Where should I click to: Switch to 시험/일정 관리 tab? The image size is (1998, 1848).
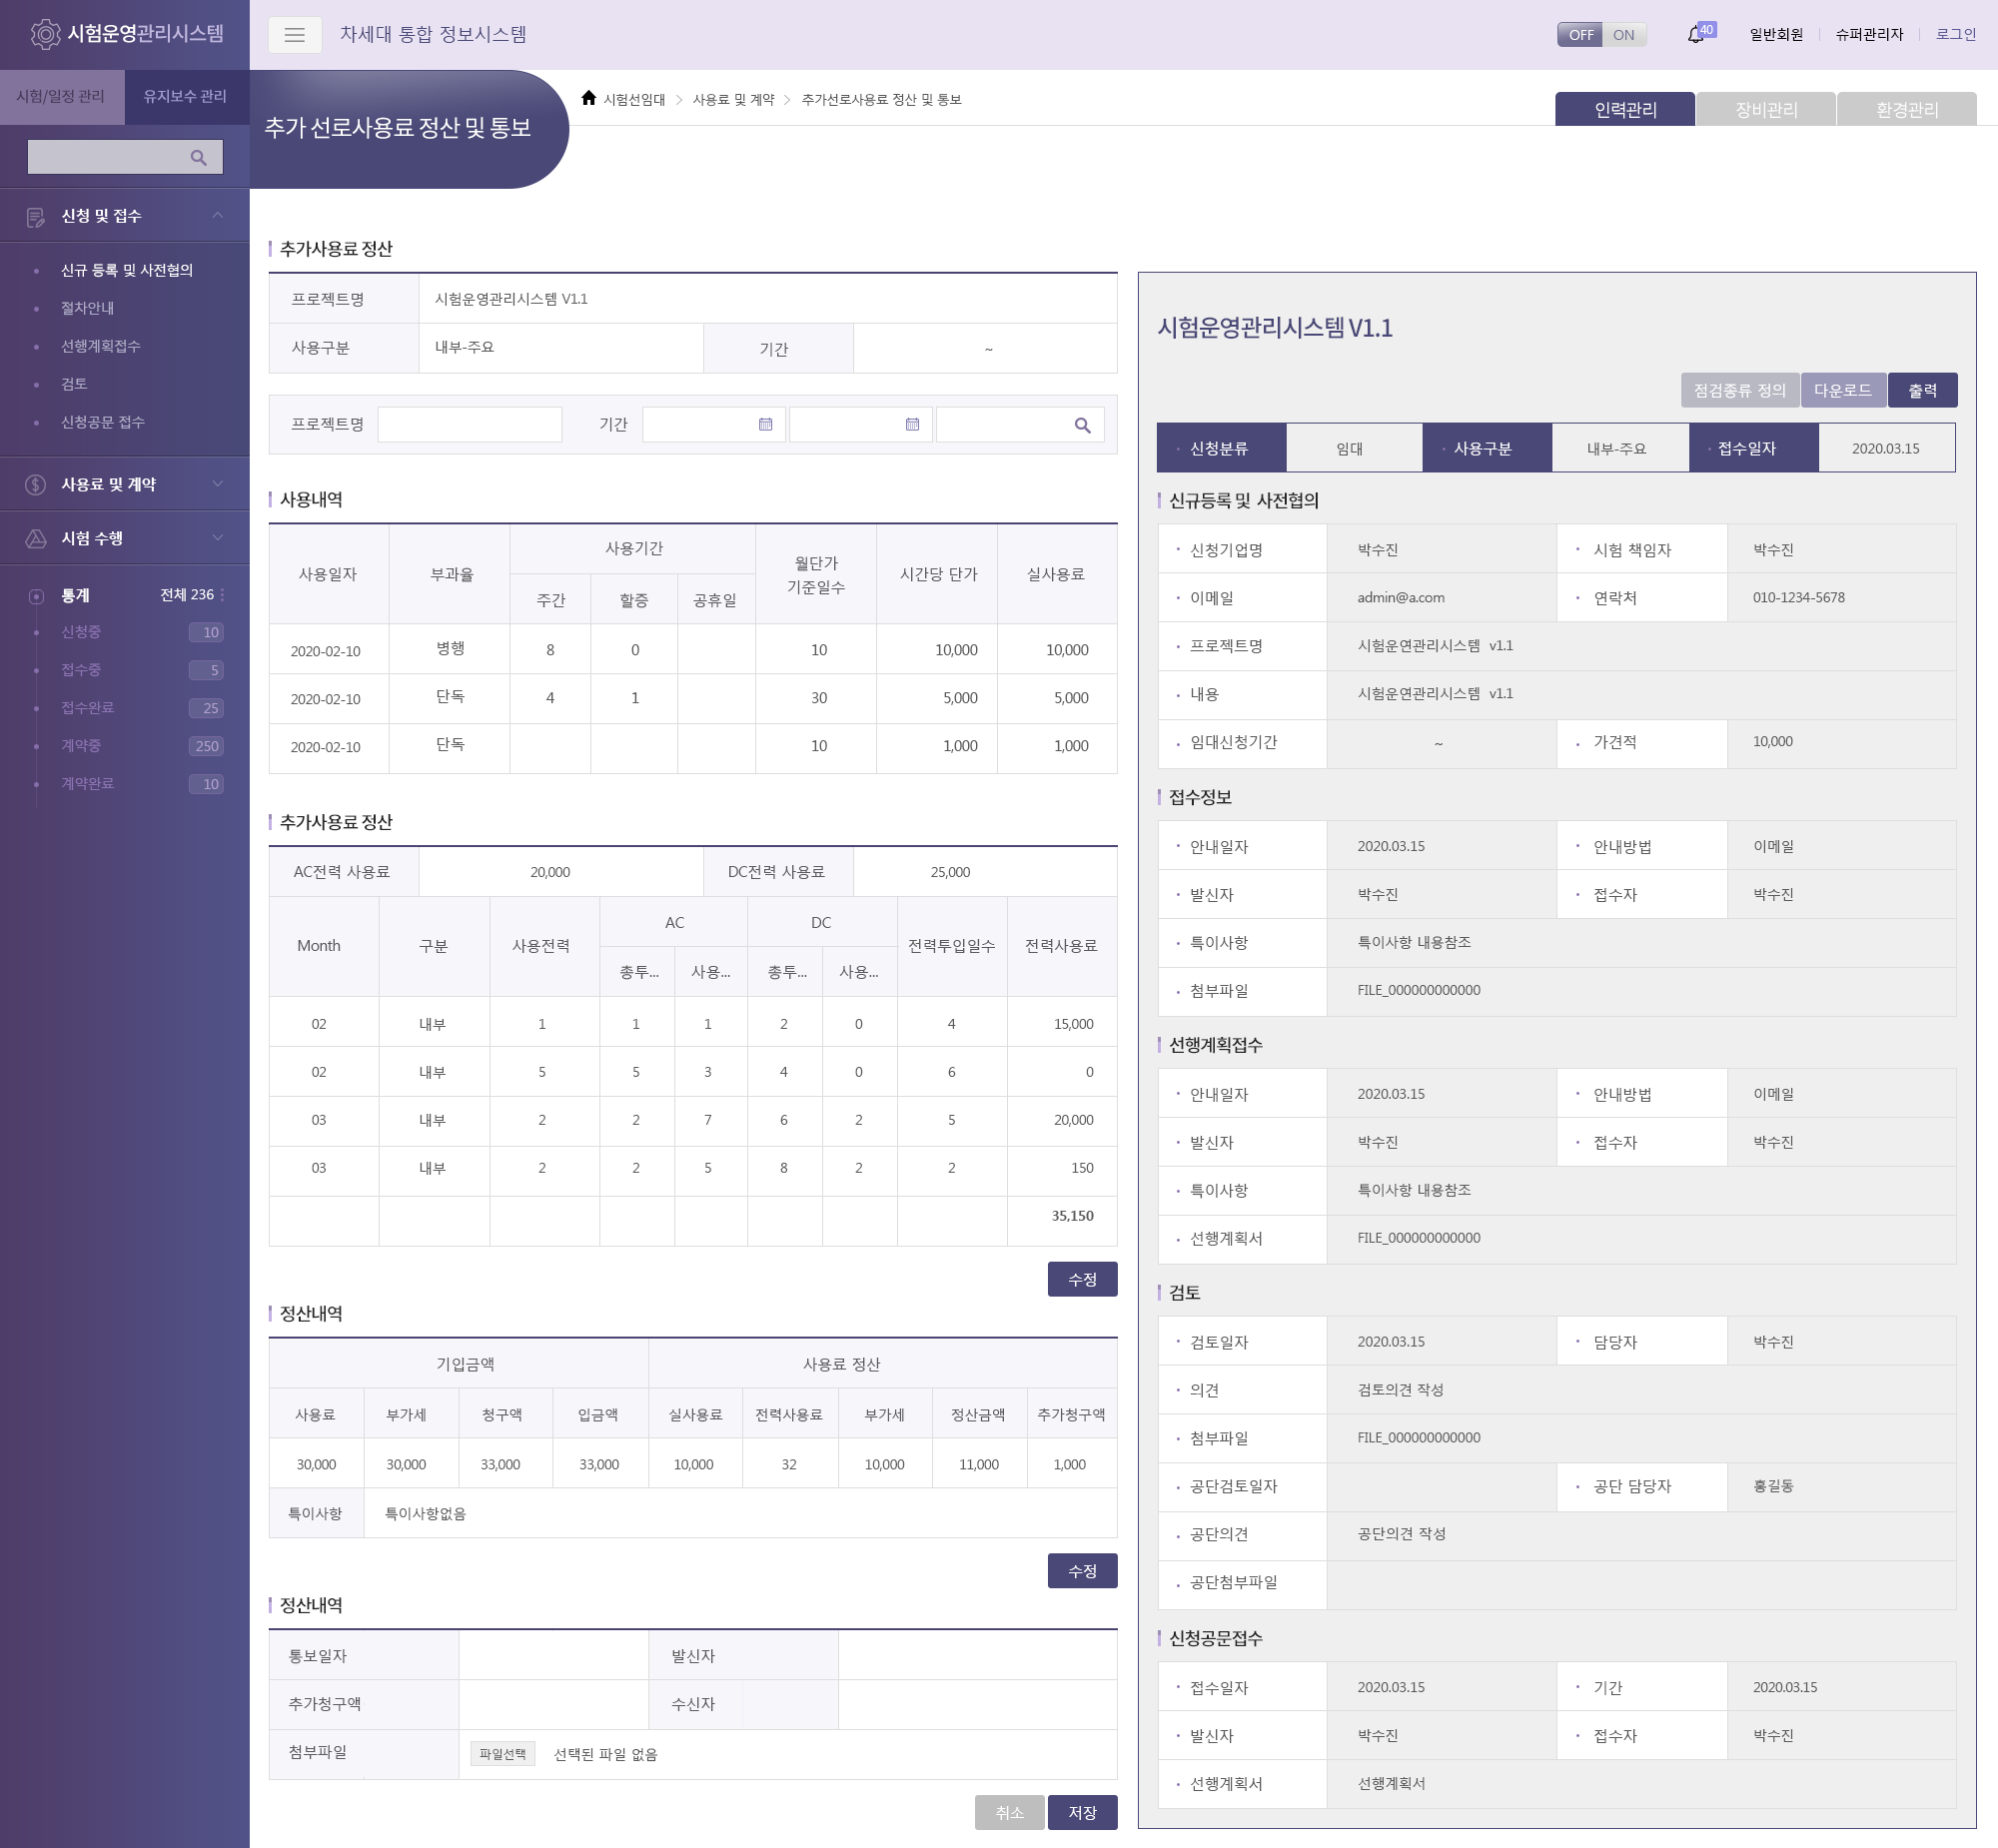pyautogui.click(x=61, y=97)
